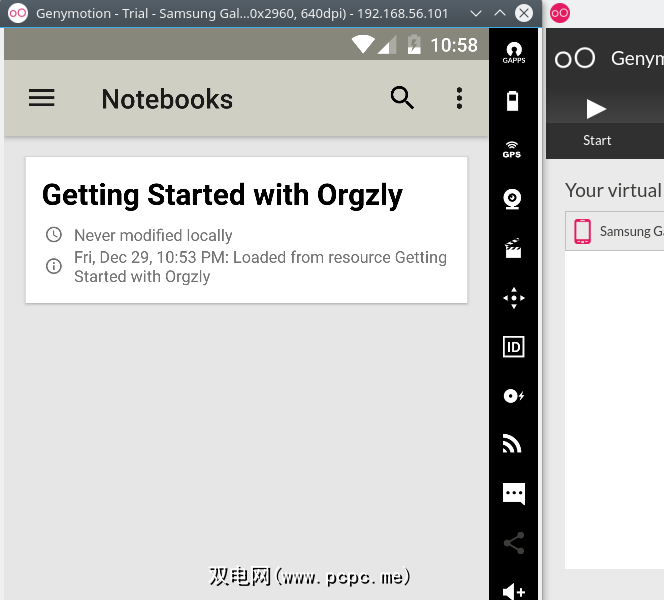The image size is (664, 600).
Task: Click the 'Never modified locally' text line
Action: coord(153,235)
